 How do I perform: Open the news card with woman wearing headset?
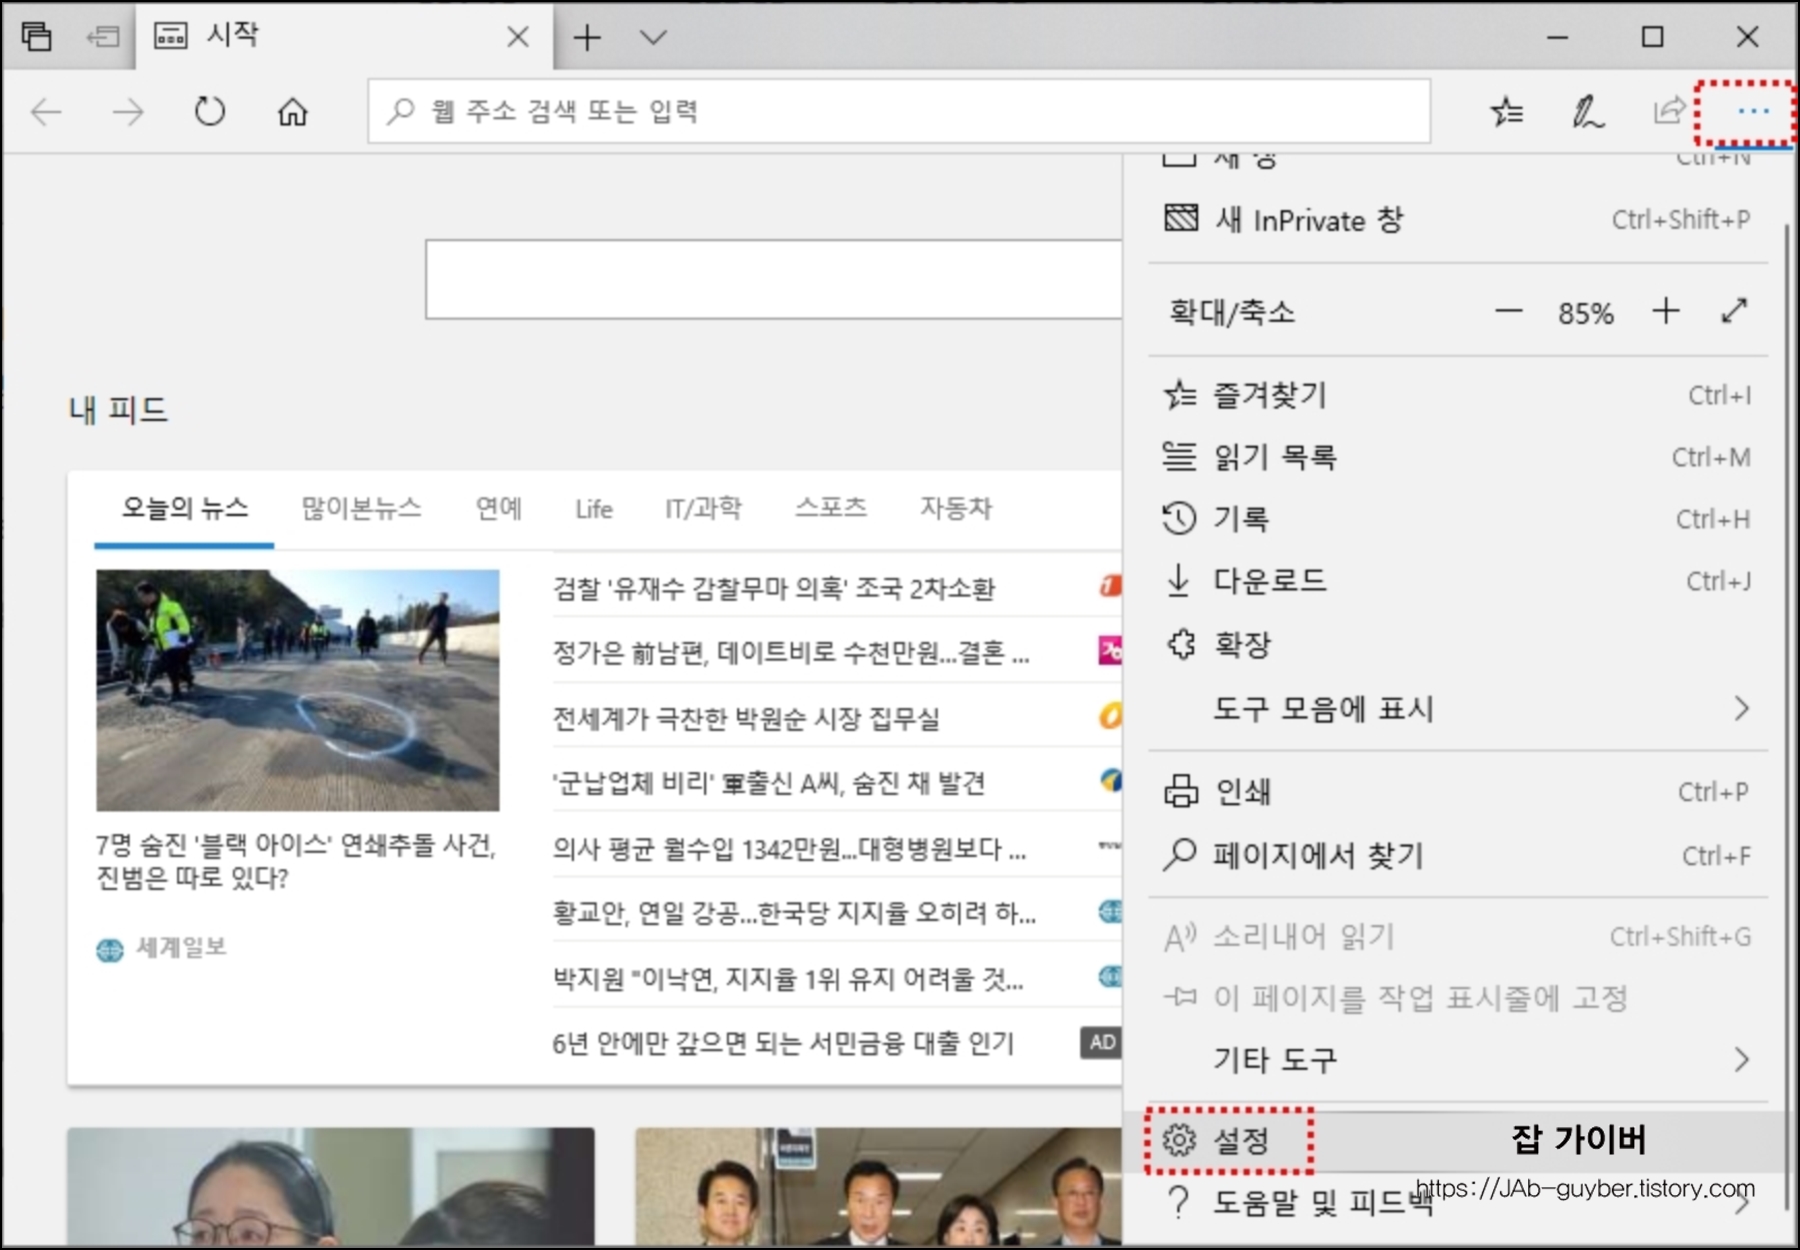pyautogui.click(x=331, y=1187)
